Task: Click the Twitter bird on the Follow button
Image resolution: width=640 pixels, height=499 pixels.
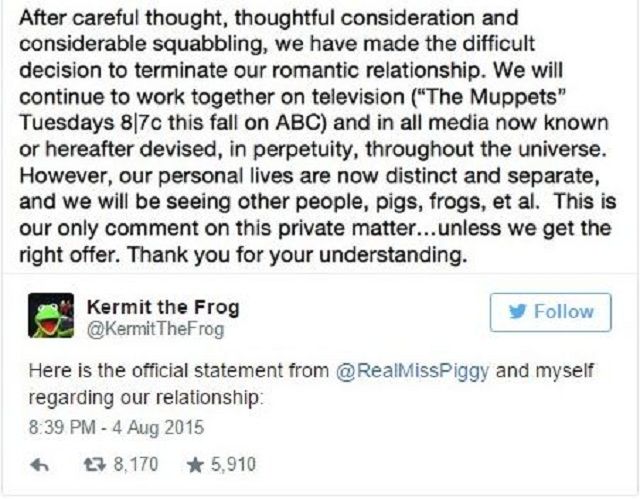Action: (x=517, y=312)
